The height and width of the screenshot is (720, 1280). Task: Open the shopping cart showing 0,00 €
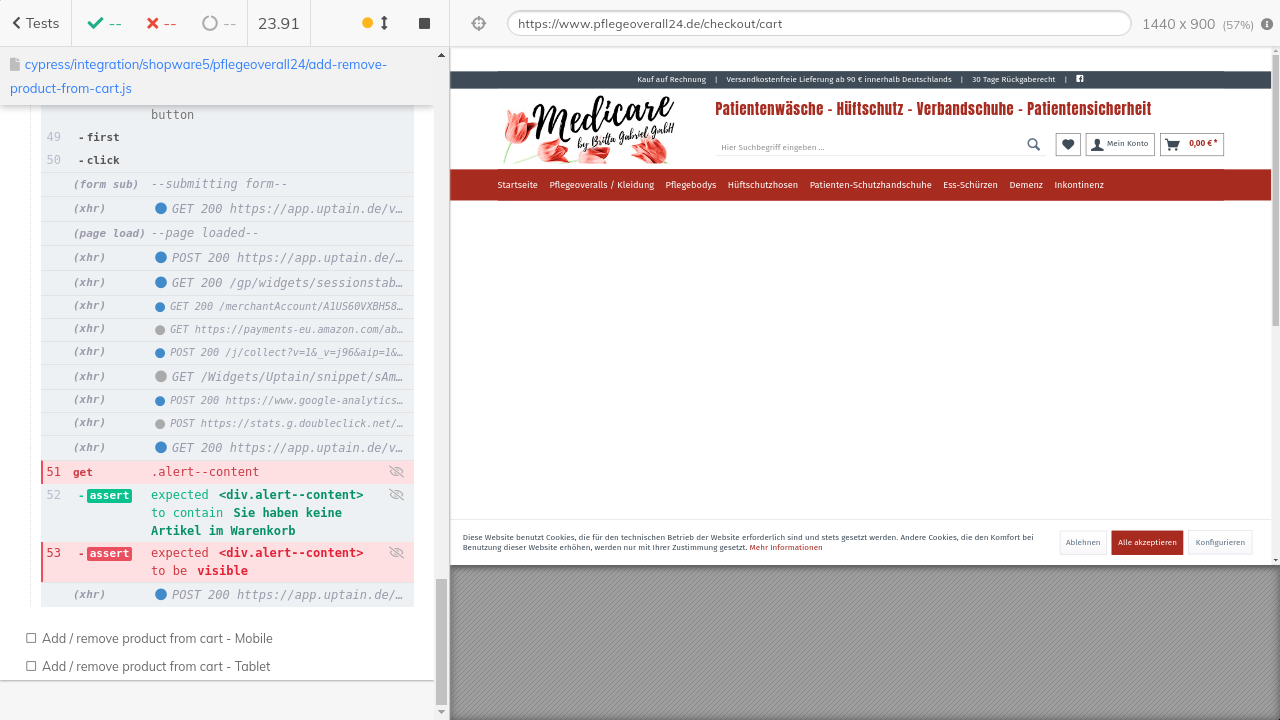pyautogui.click(x=1191, y=144)
